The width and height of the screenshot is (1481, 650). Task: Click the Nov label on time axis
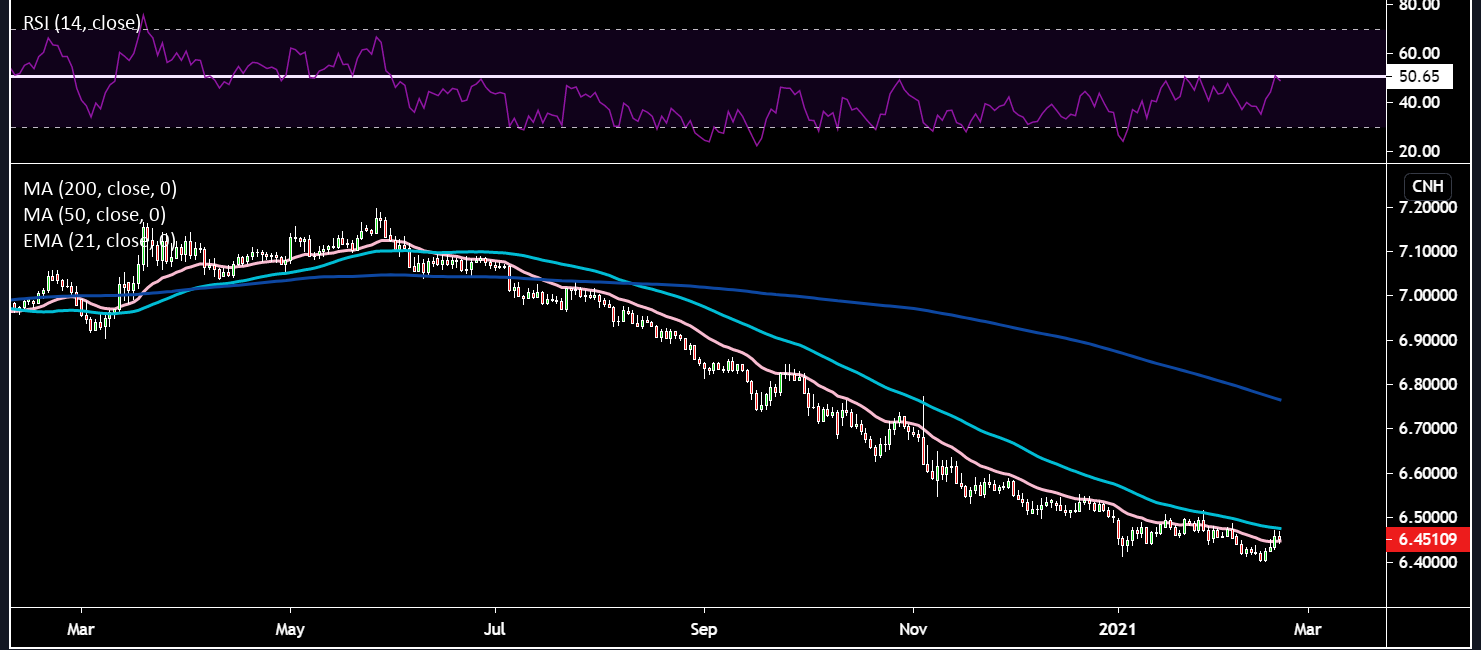pyautogui.click(x=913, y=630)
